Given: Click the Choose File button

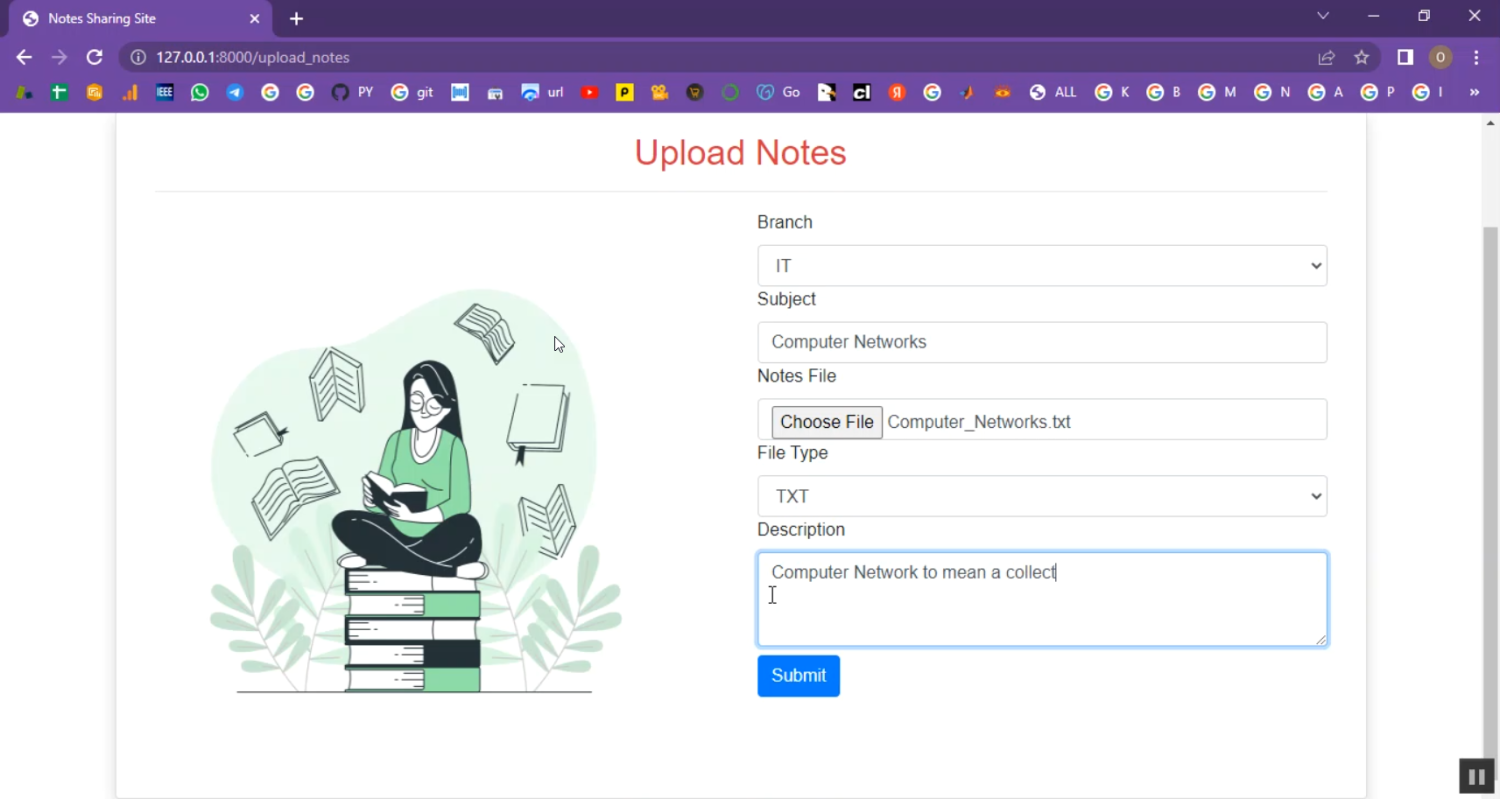Looking at the screenshot, I should pos(826,422).
